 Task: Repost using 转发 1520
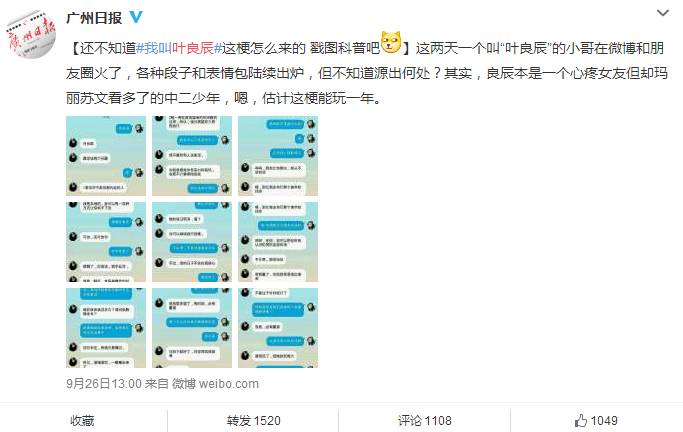[x=253, y=420]
